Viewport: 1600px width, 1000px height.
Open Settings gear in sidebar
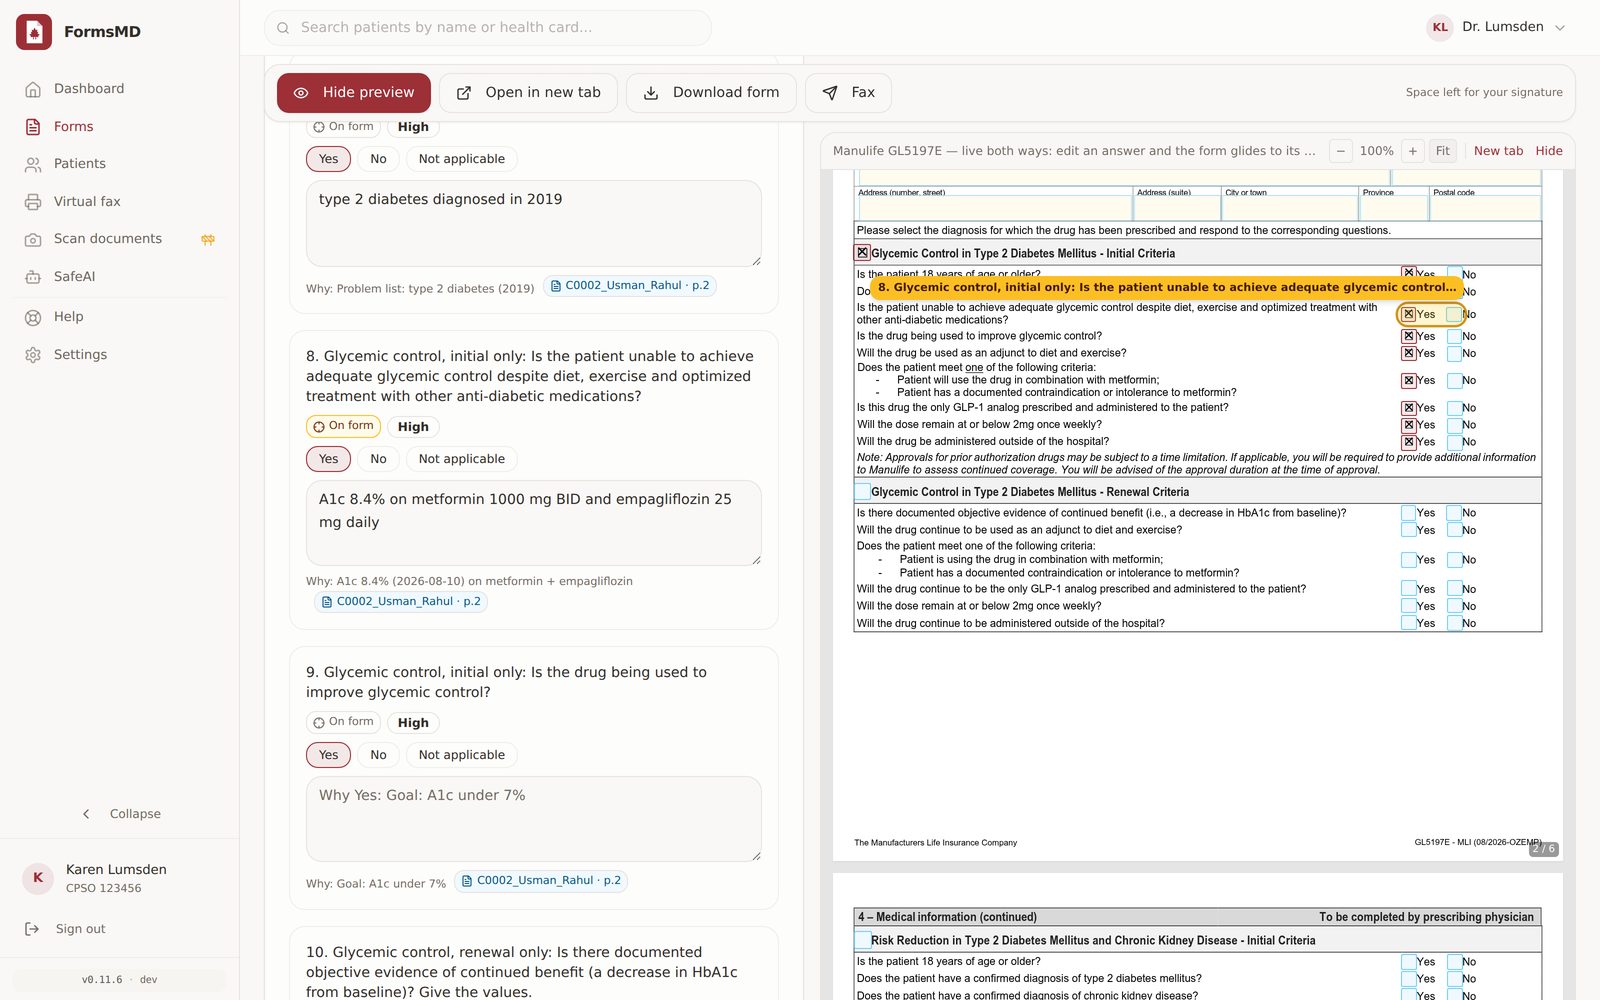(33, 355)
